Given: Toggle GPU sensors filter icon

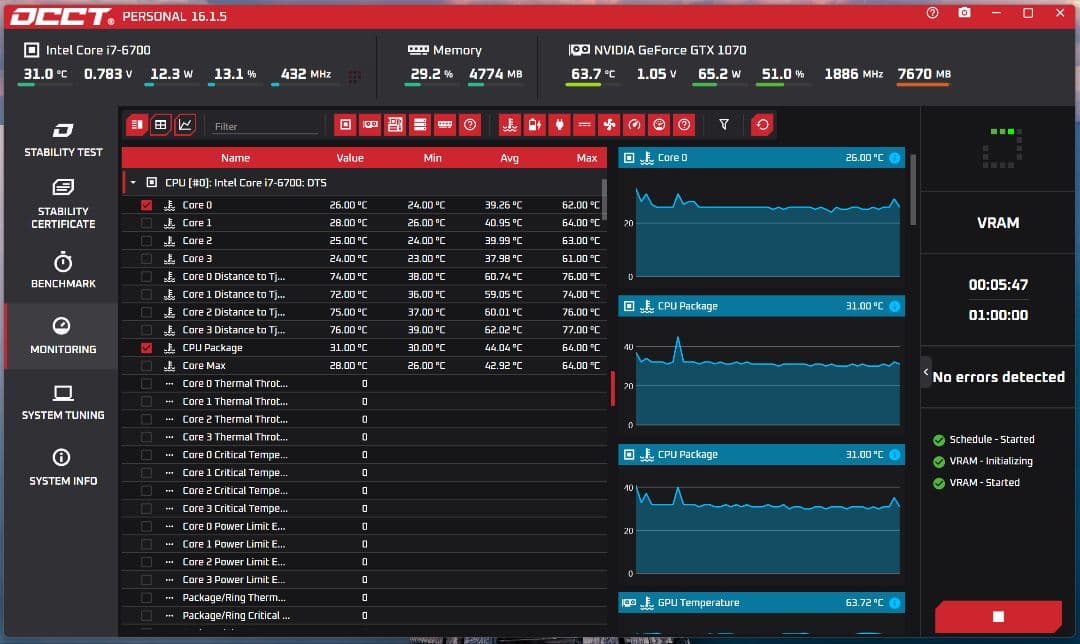Looking at the screenshot, I should (370, 125).
